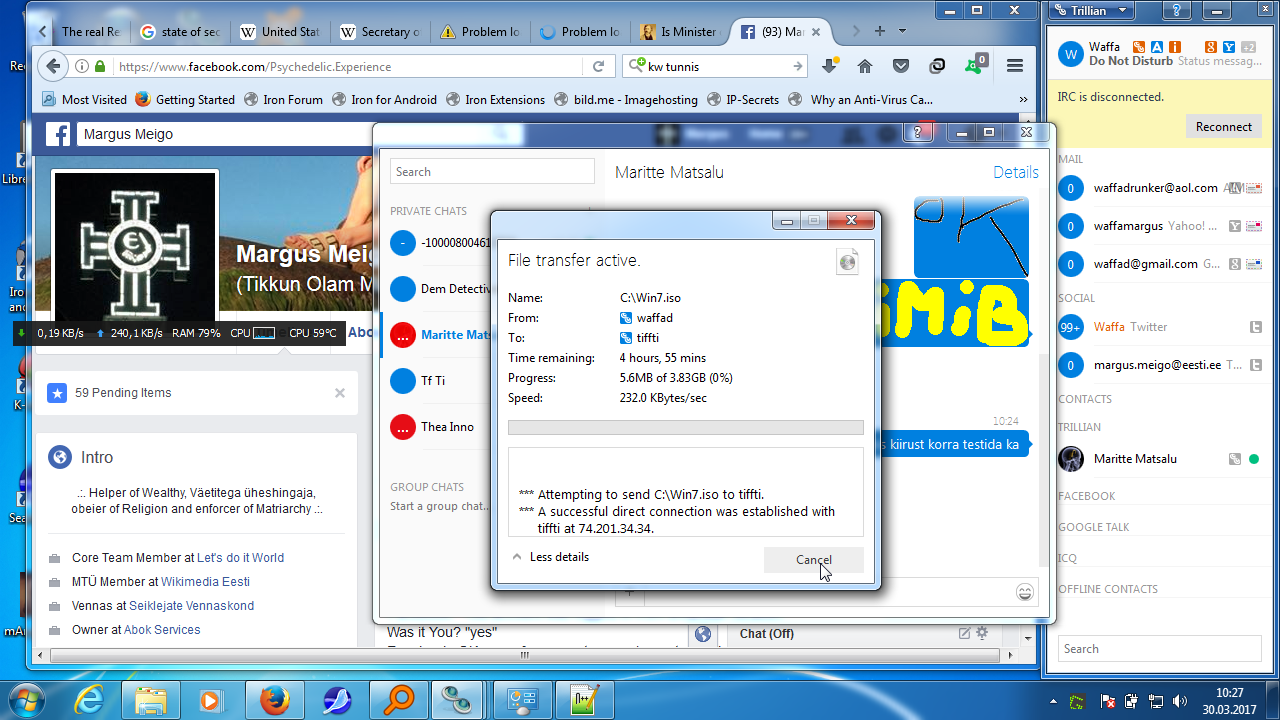Expand the bookmarks toolbar overflow chevron

pyautogui.click(x=1023, y=100)
